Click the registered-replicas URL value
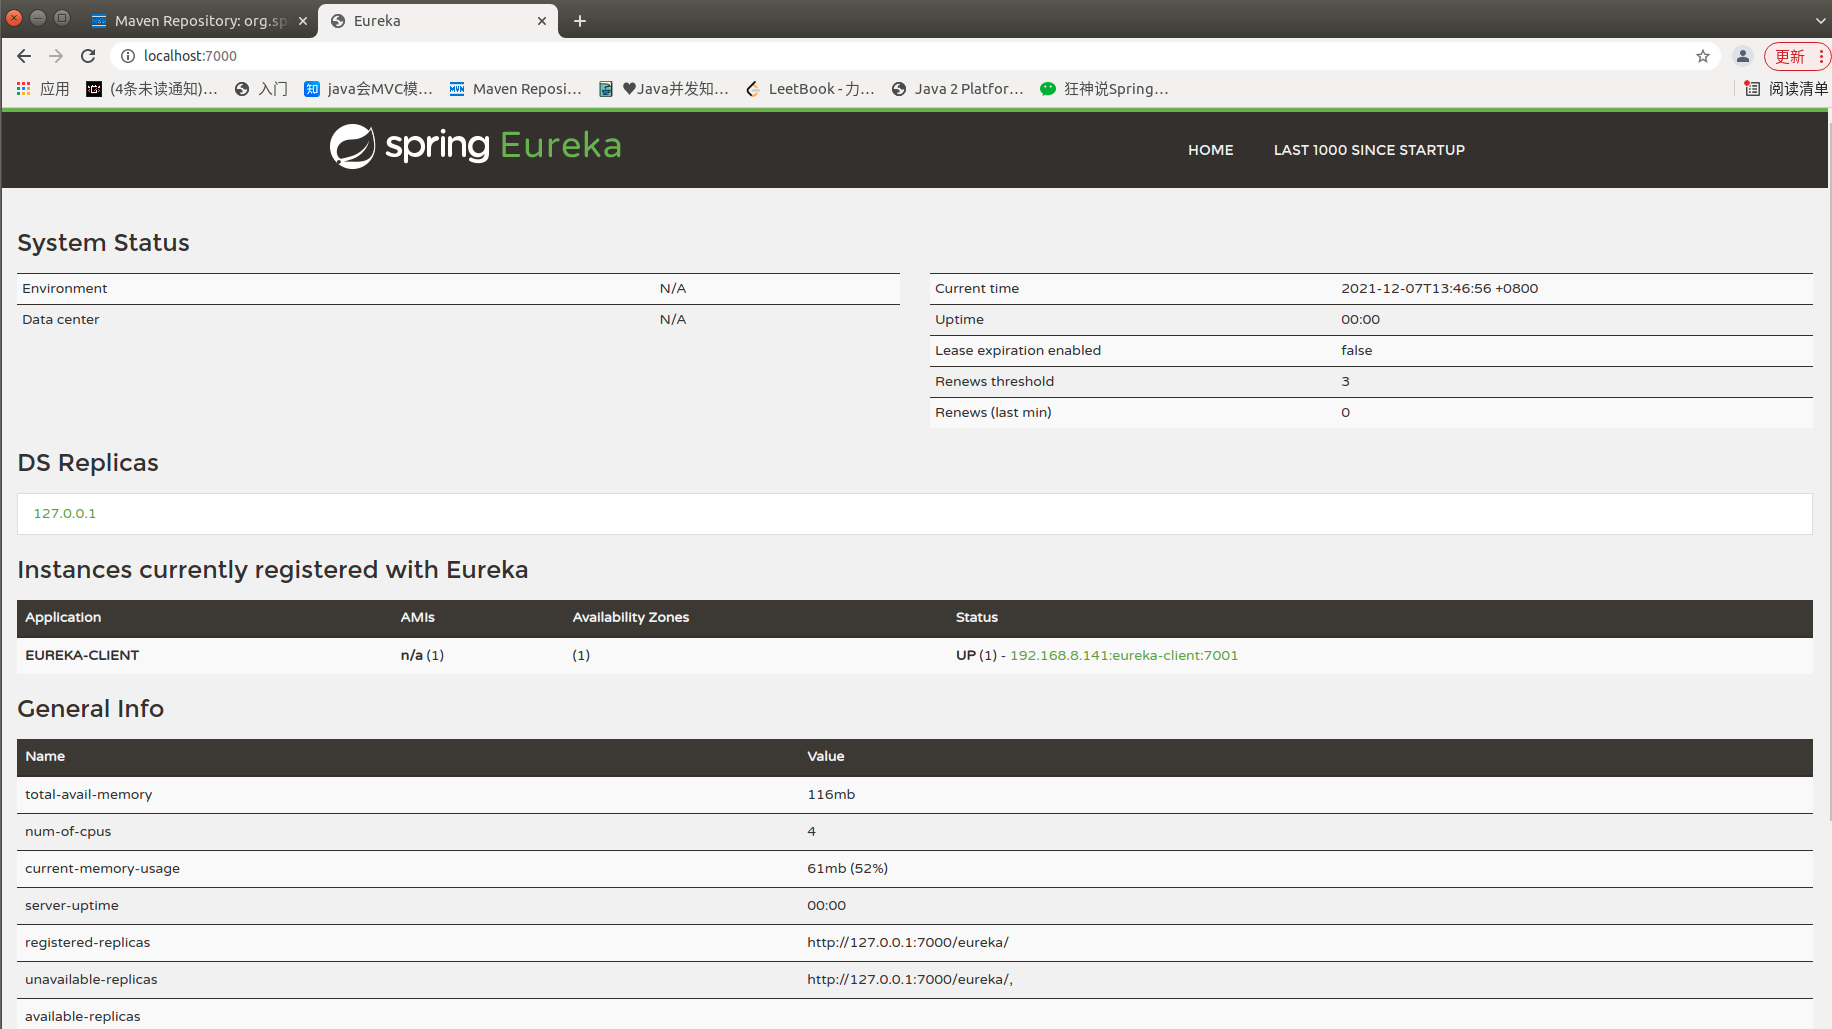The width and height of the screenshot is (1832, 1029). 908,942
